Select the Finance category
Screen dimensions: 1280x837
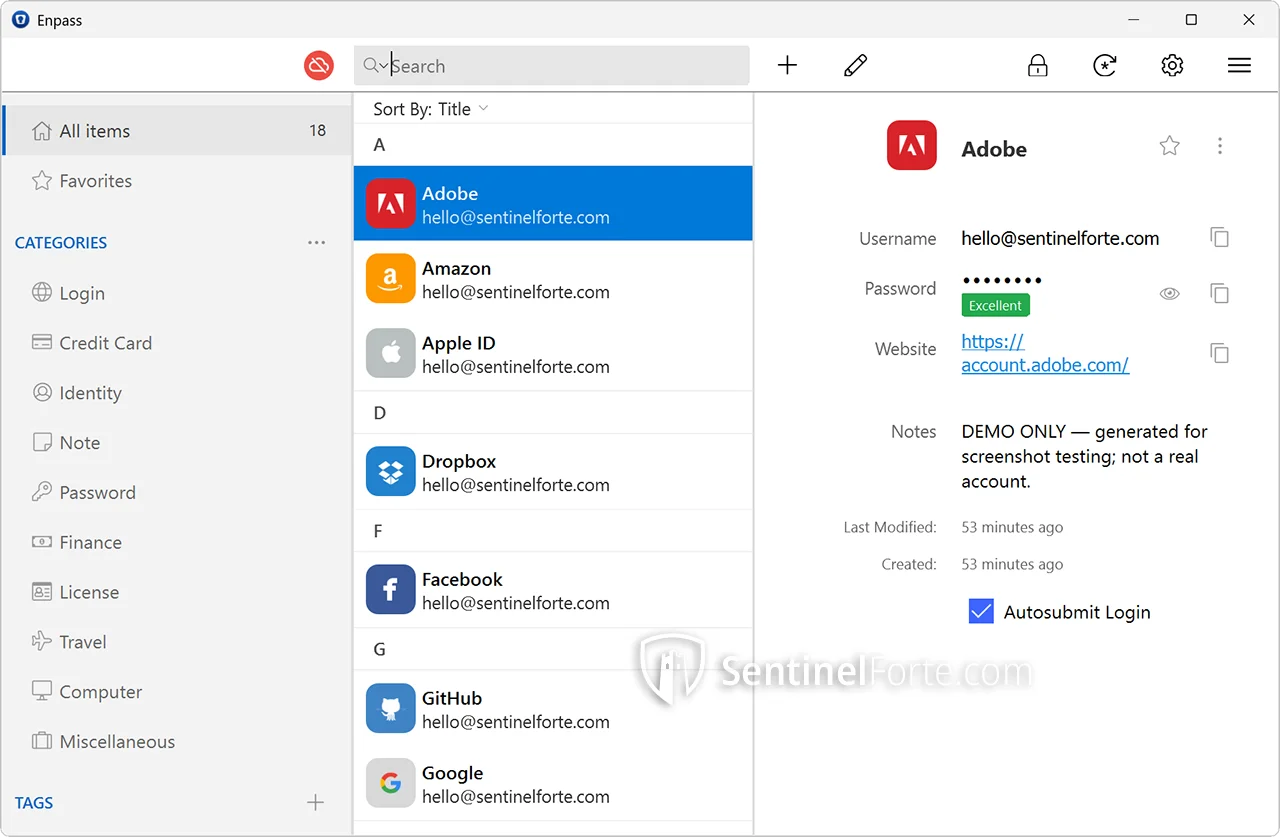coord(177,542)
